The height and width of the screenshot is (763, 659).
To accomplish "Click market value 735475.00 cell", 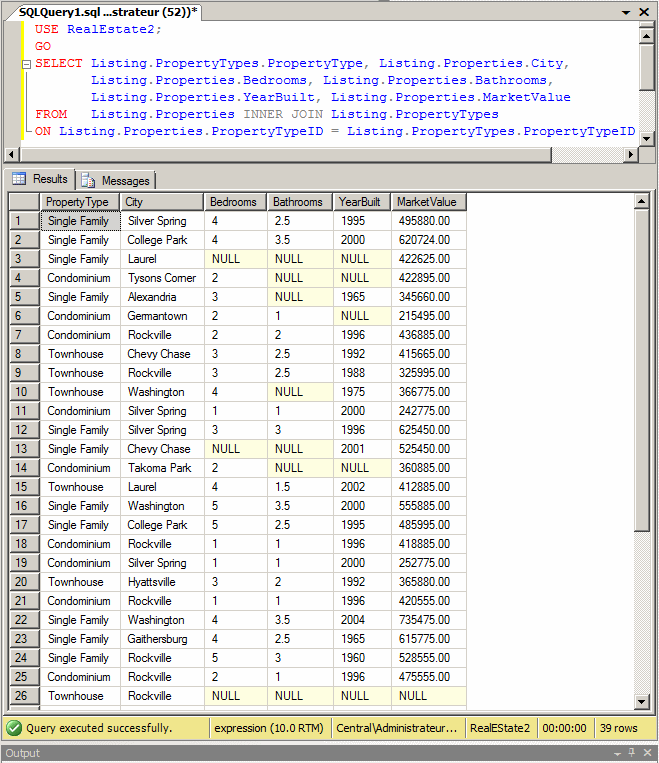I will tap(428, 620).
